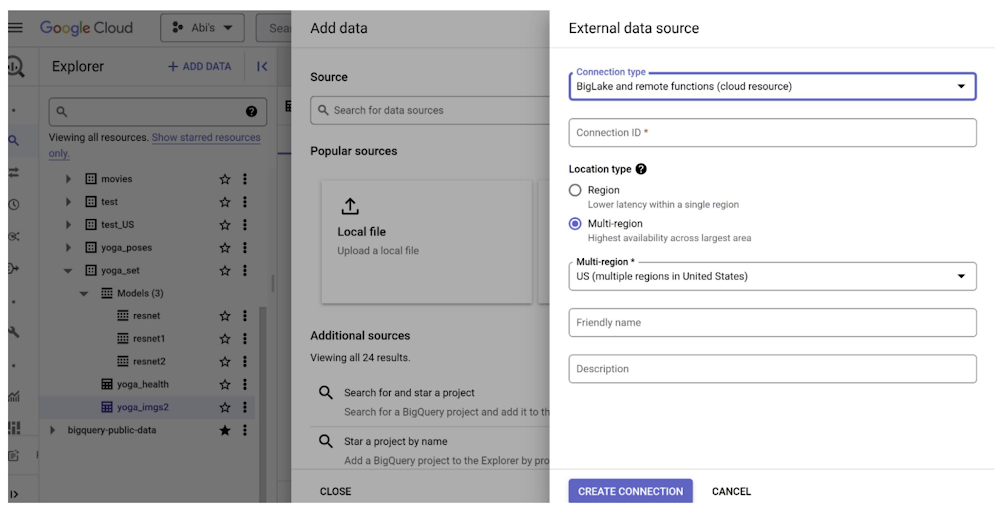Select the Region radio button
1000x510 pixels.
click(x=575, y=190)
